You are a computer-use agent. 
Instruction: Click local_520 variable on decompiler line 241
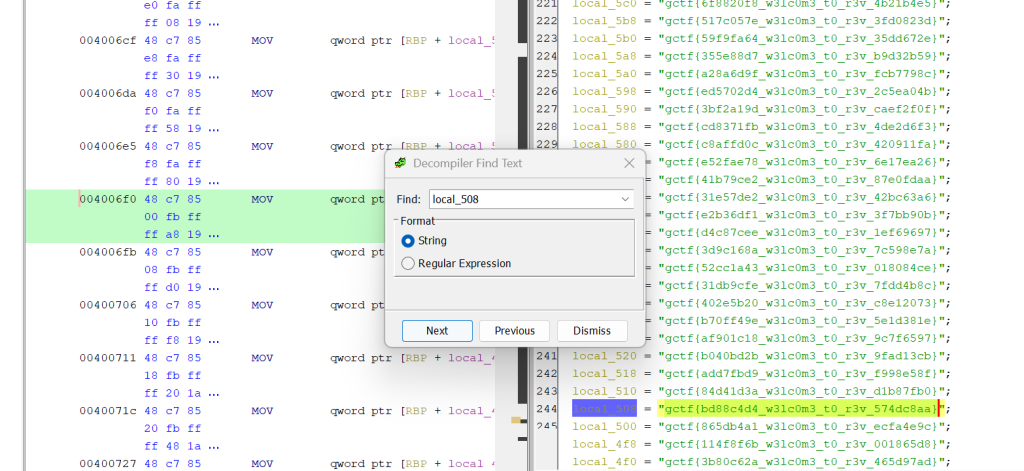point(604,356)
